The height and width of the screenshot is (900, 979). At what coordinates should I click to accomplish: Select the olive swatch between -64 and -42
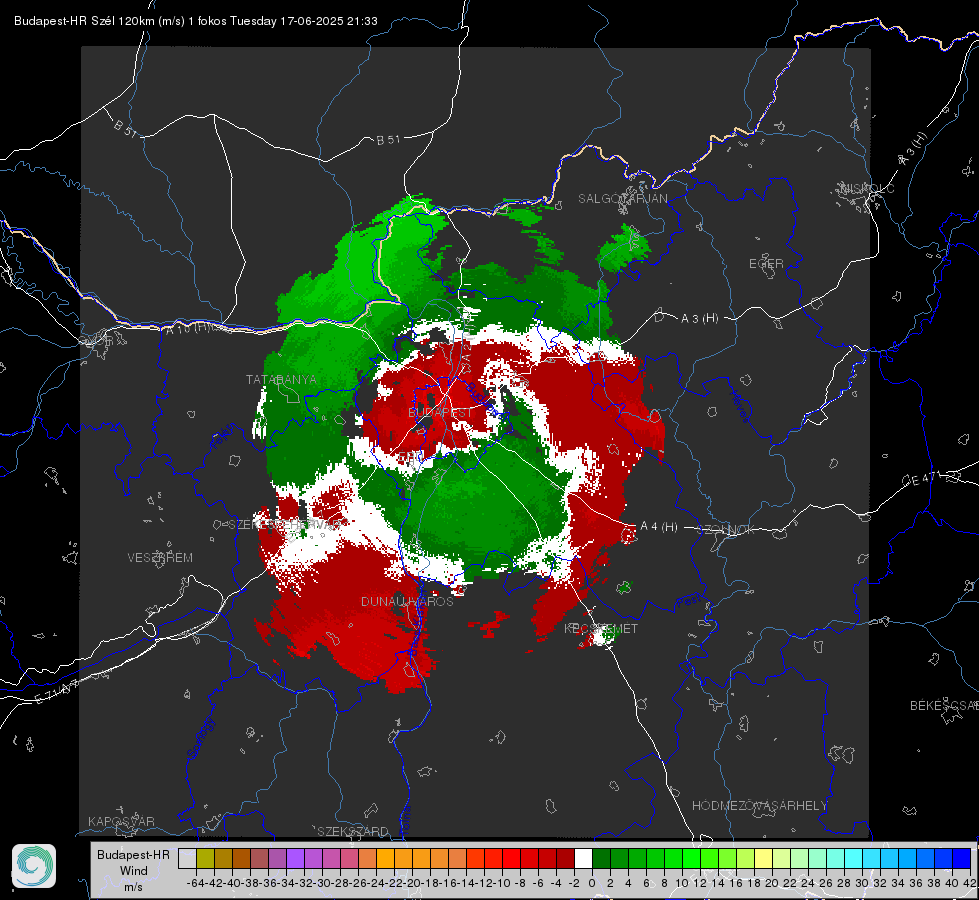205,858
